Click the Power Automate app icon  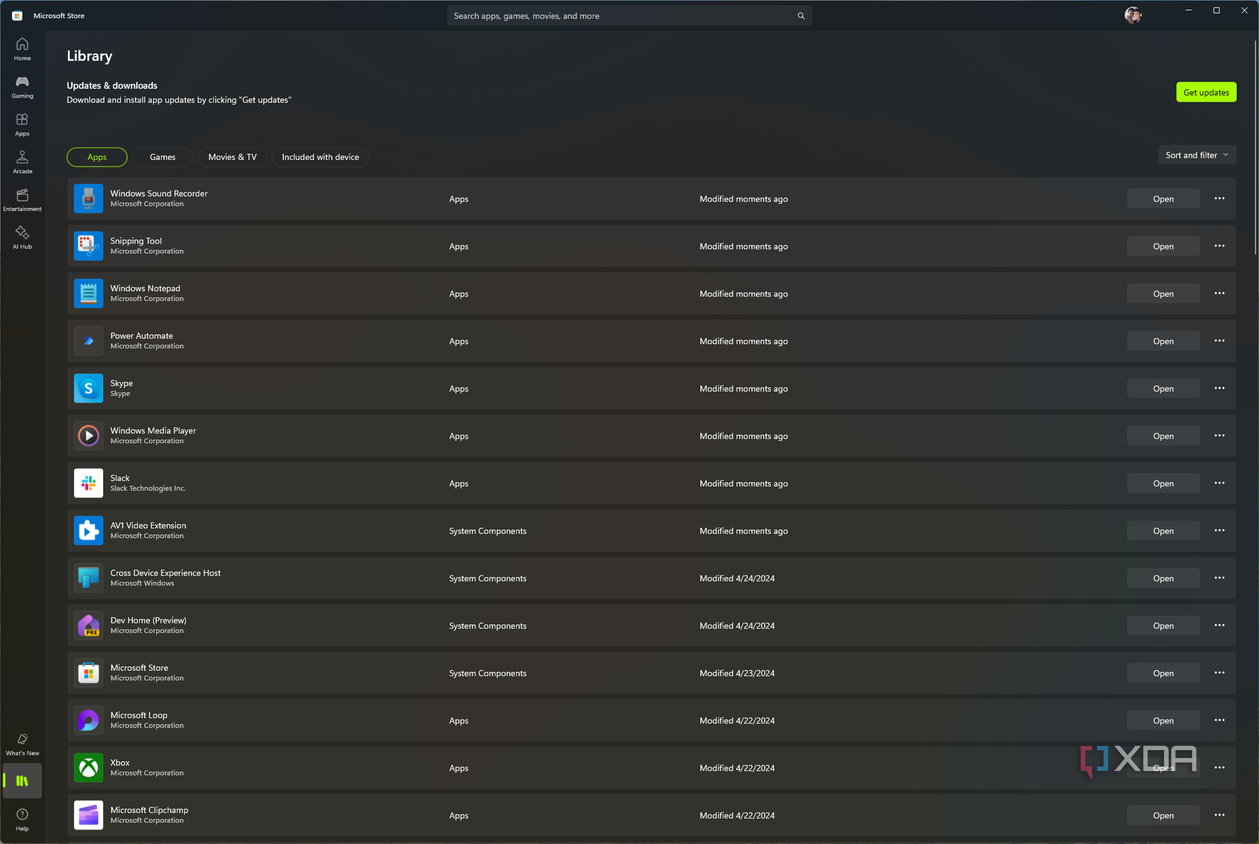tap(88, 341)
